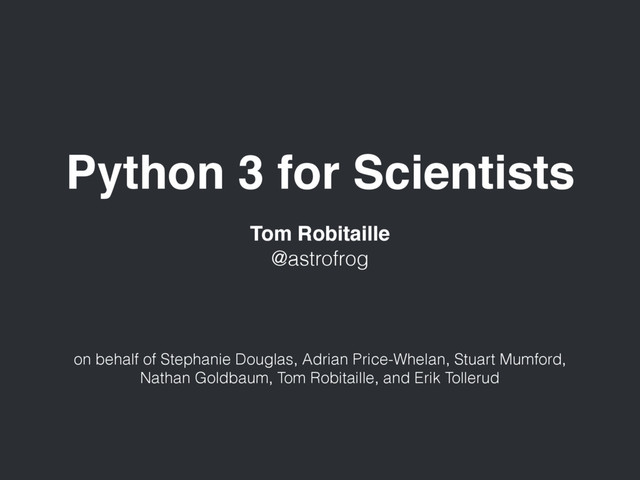Click the phrase on behalf of

point(115,360)
